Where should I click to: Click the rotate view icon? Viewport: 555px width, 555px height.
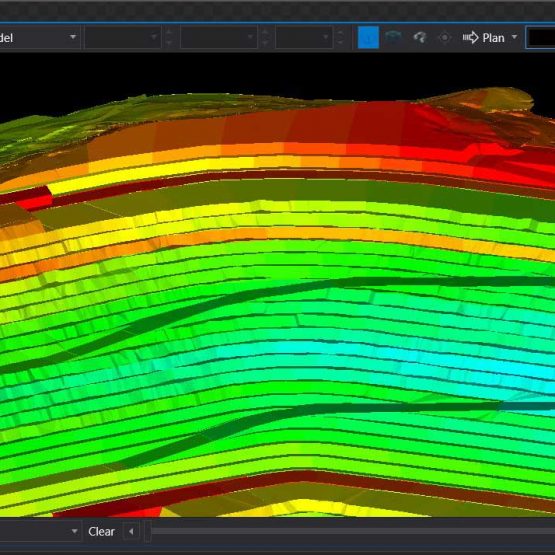pos(420,37)
